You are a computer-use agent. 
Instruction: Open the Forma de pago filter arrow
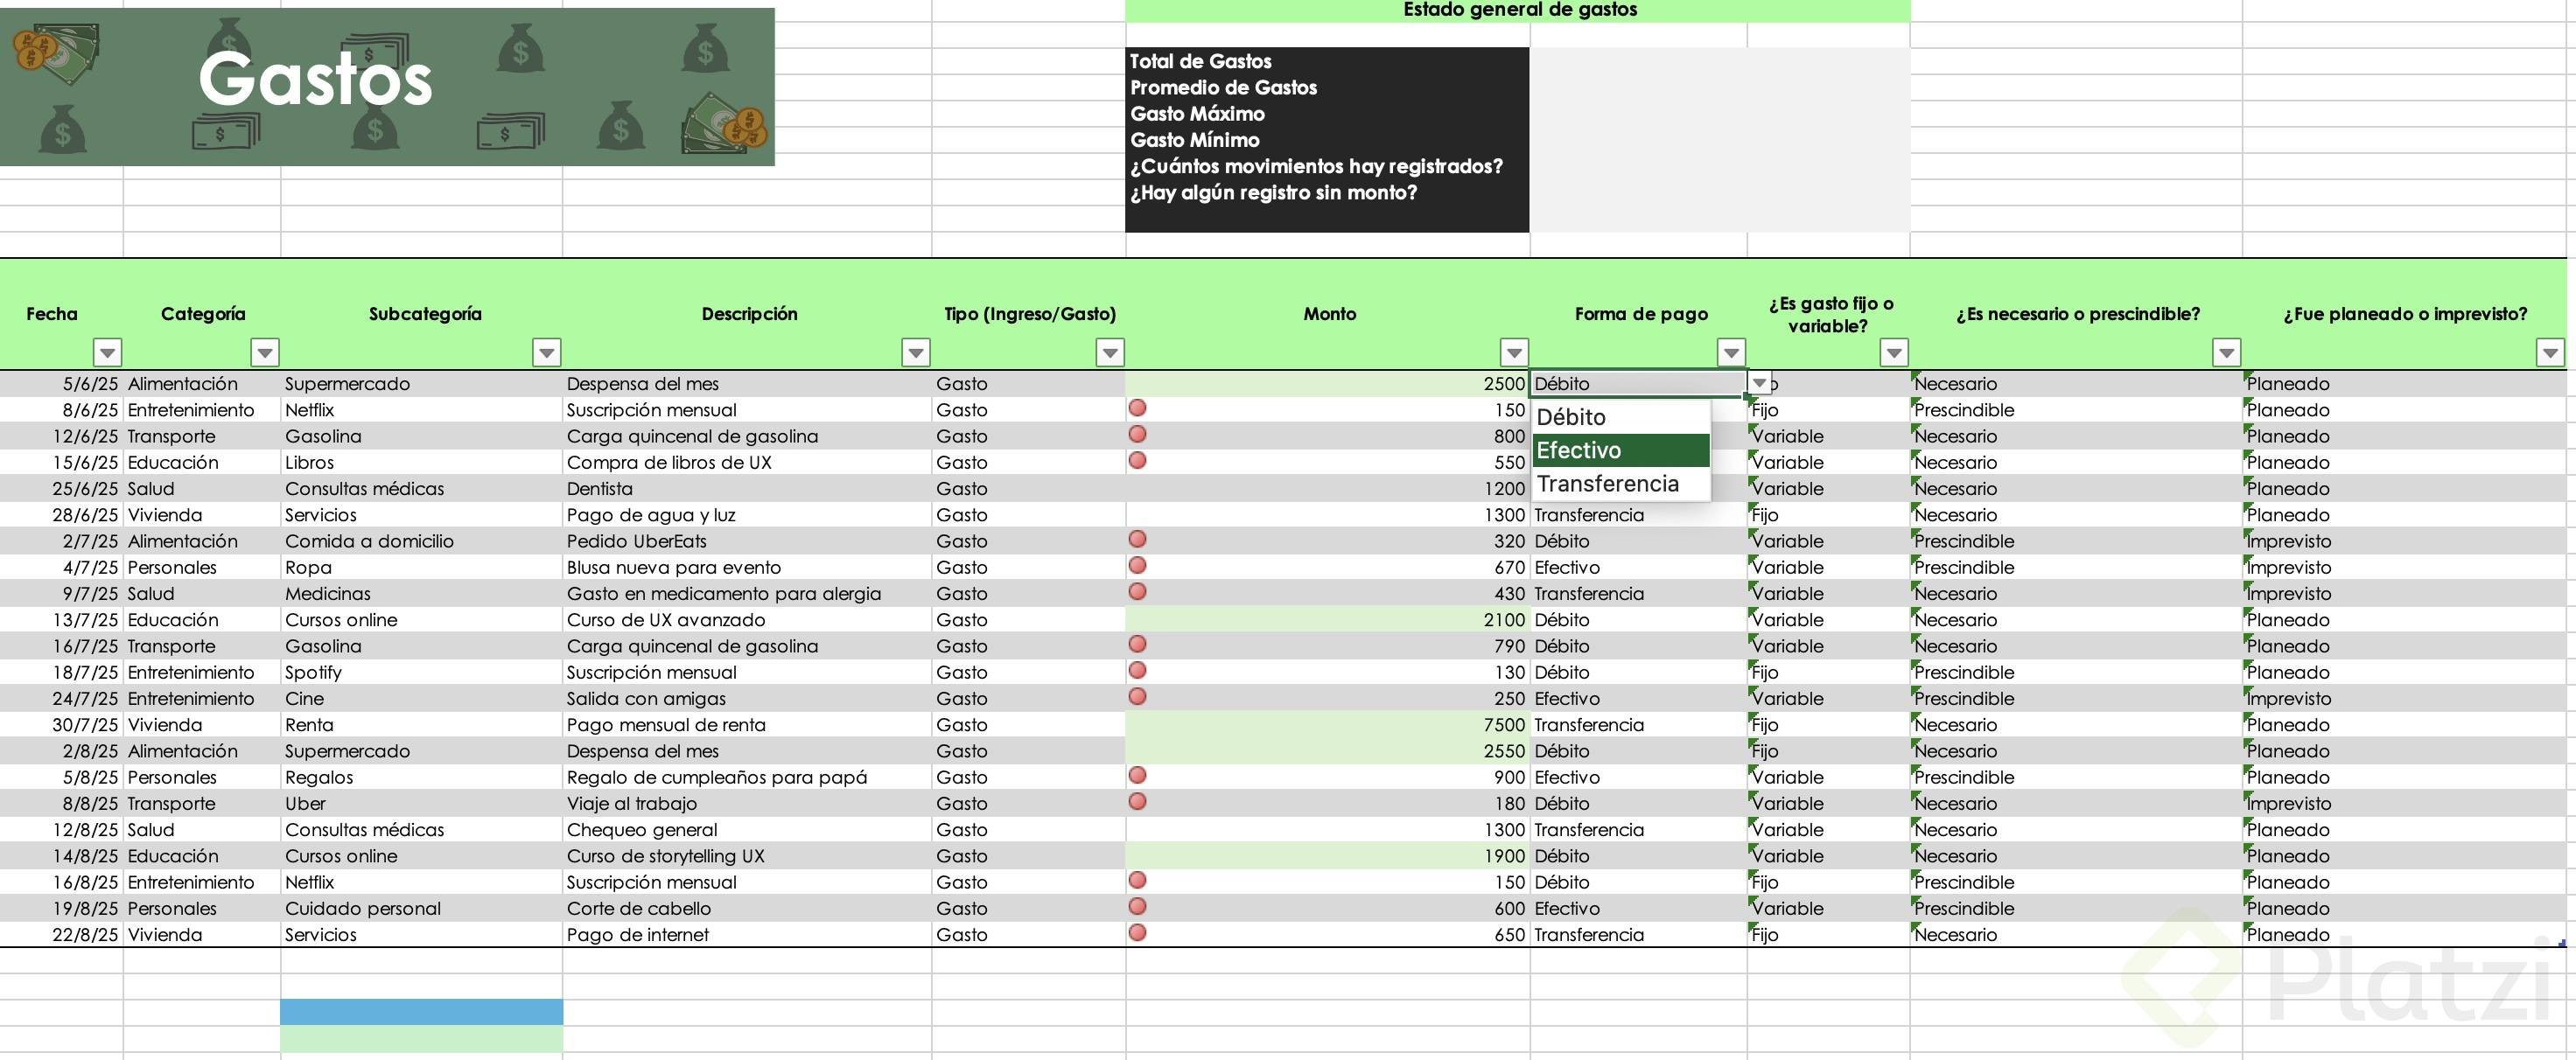tap(1731, 352)
